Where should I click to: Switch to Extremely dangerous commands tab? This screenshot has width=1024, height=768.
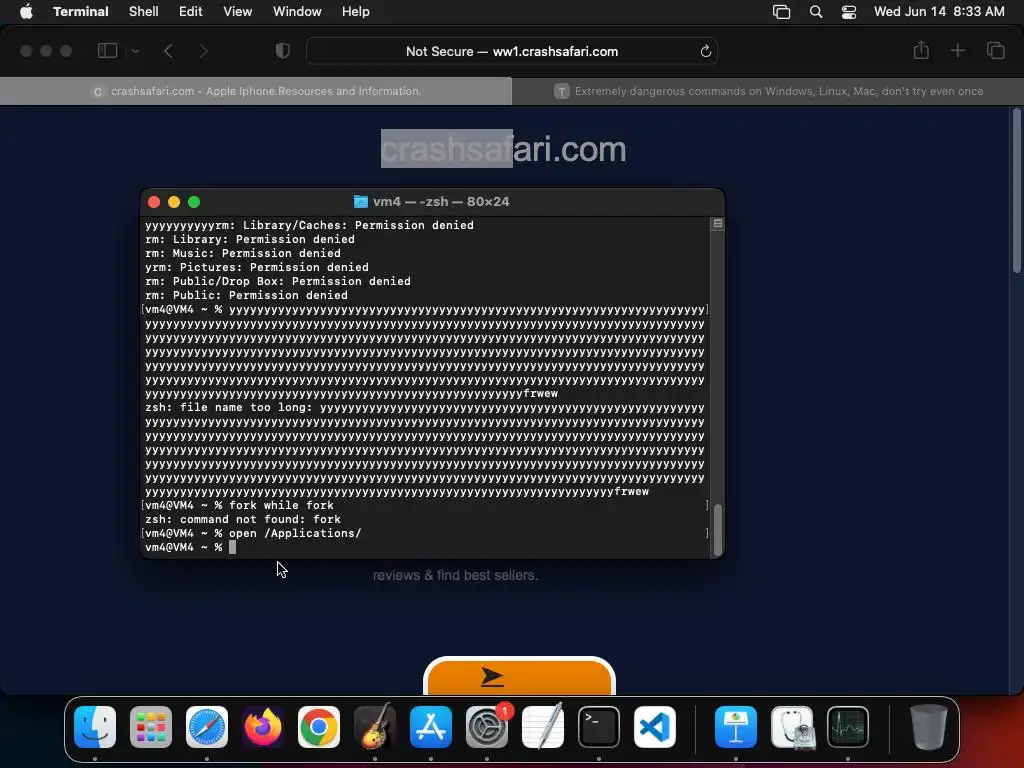768,91
